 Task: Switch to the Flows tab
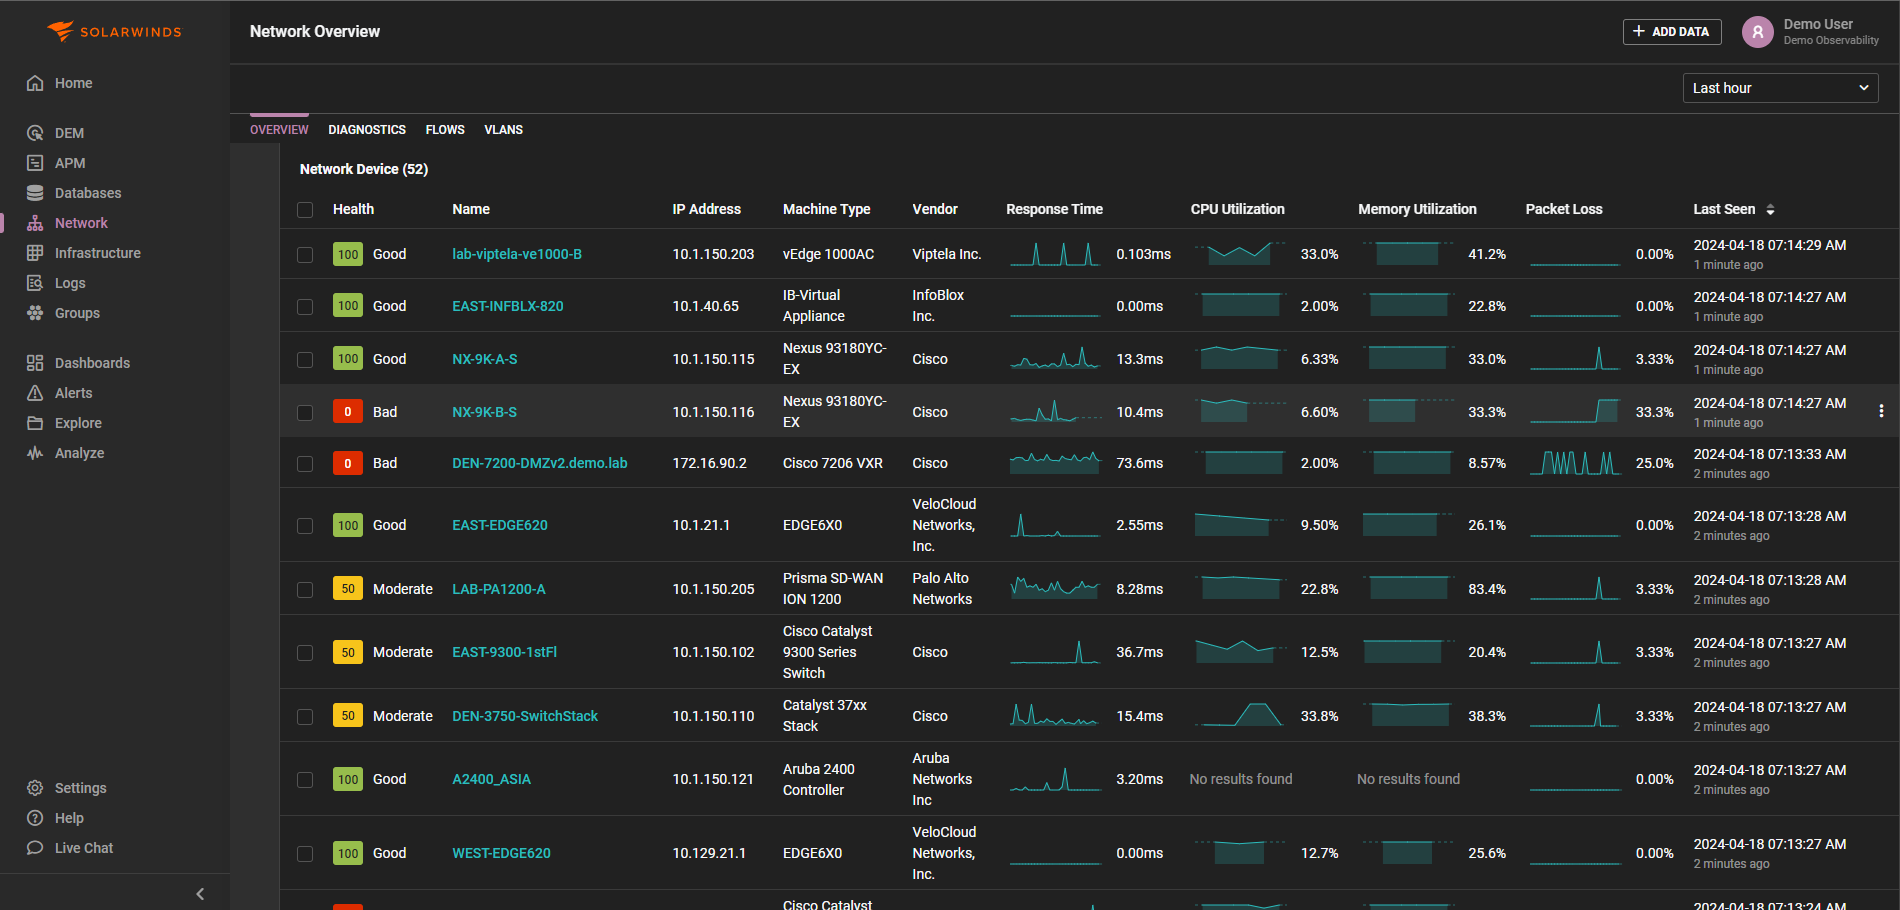(445, 130)
